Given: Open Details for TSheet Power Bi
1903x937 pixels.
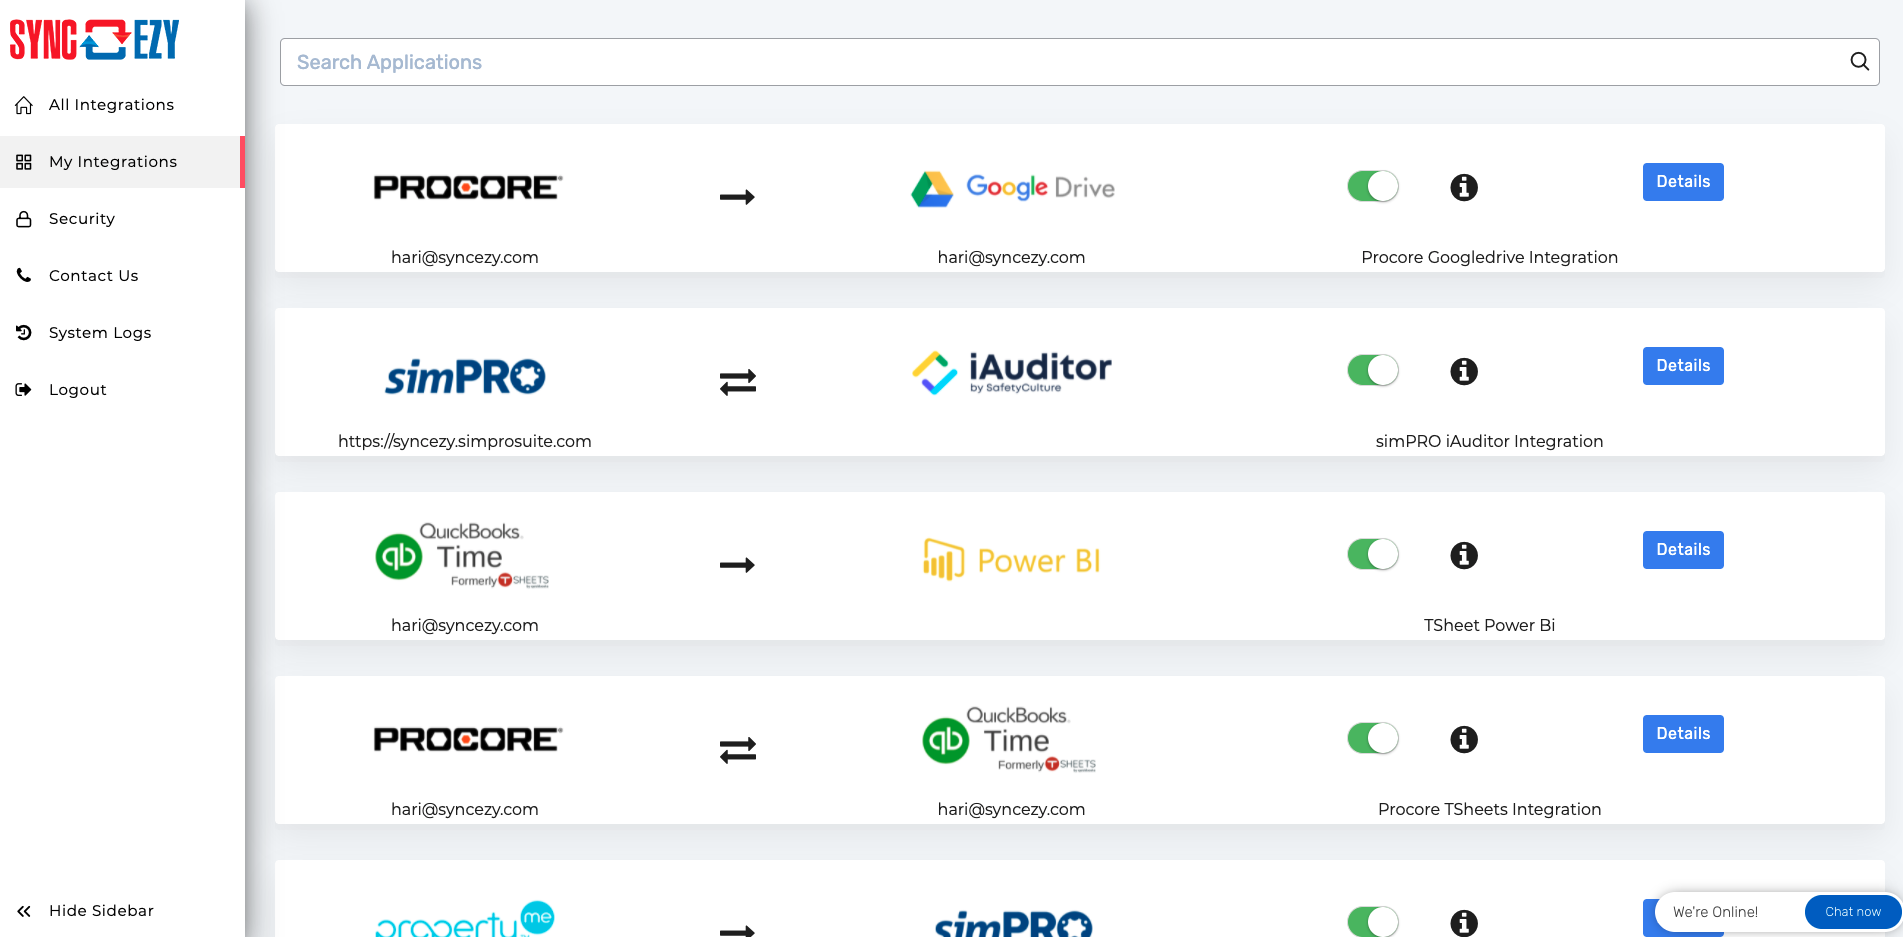Looking at the screenshot, I should point(1682,549).
